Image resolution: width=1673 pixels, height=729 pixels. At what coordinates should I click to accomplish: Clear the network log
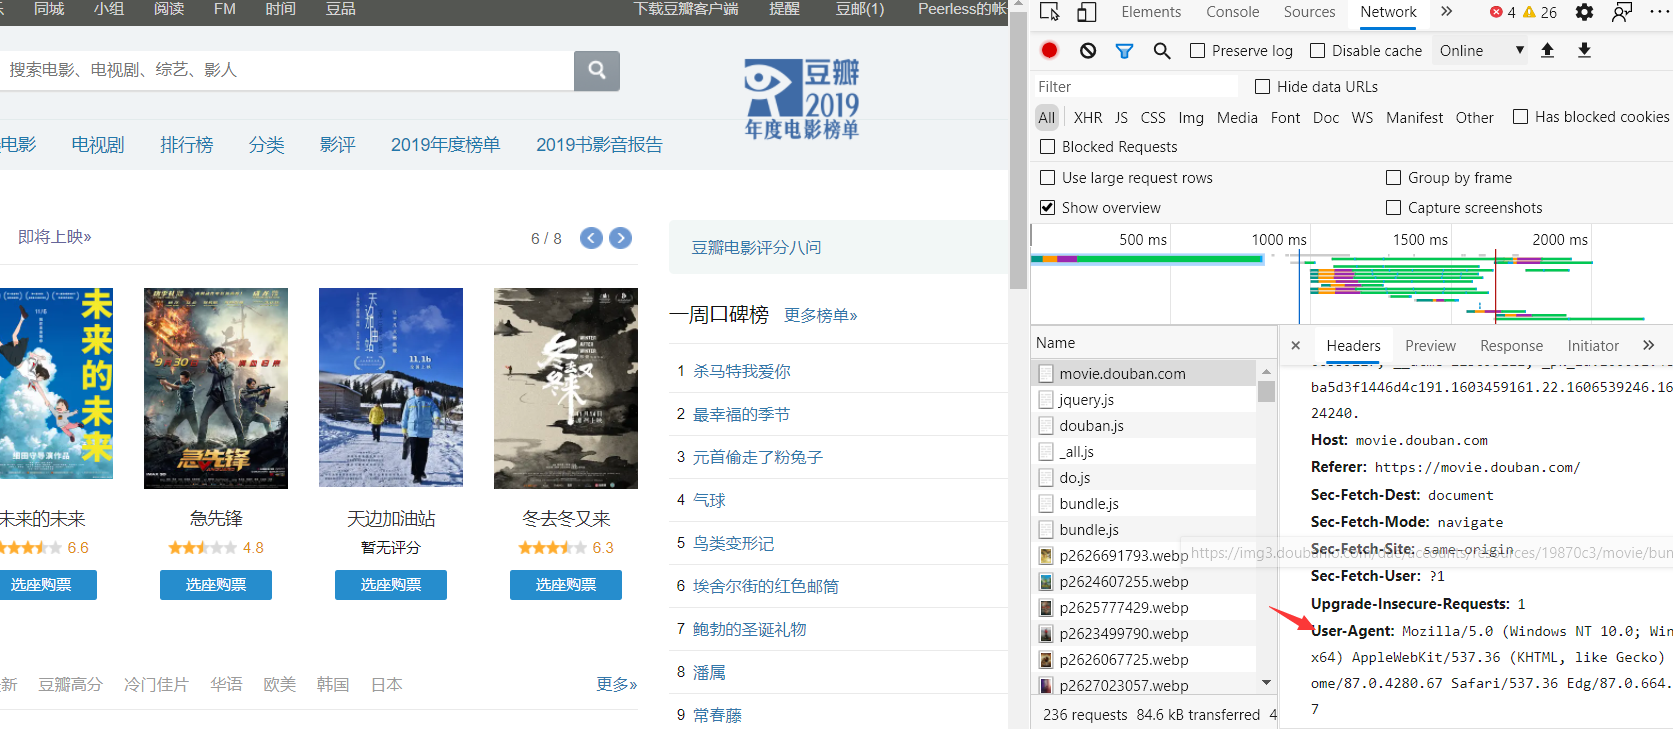tap(1088, 50)
